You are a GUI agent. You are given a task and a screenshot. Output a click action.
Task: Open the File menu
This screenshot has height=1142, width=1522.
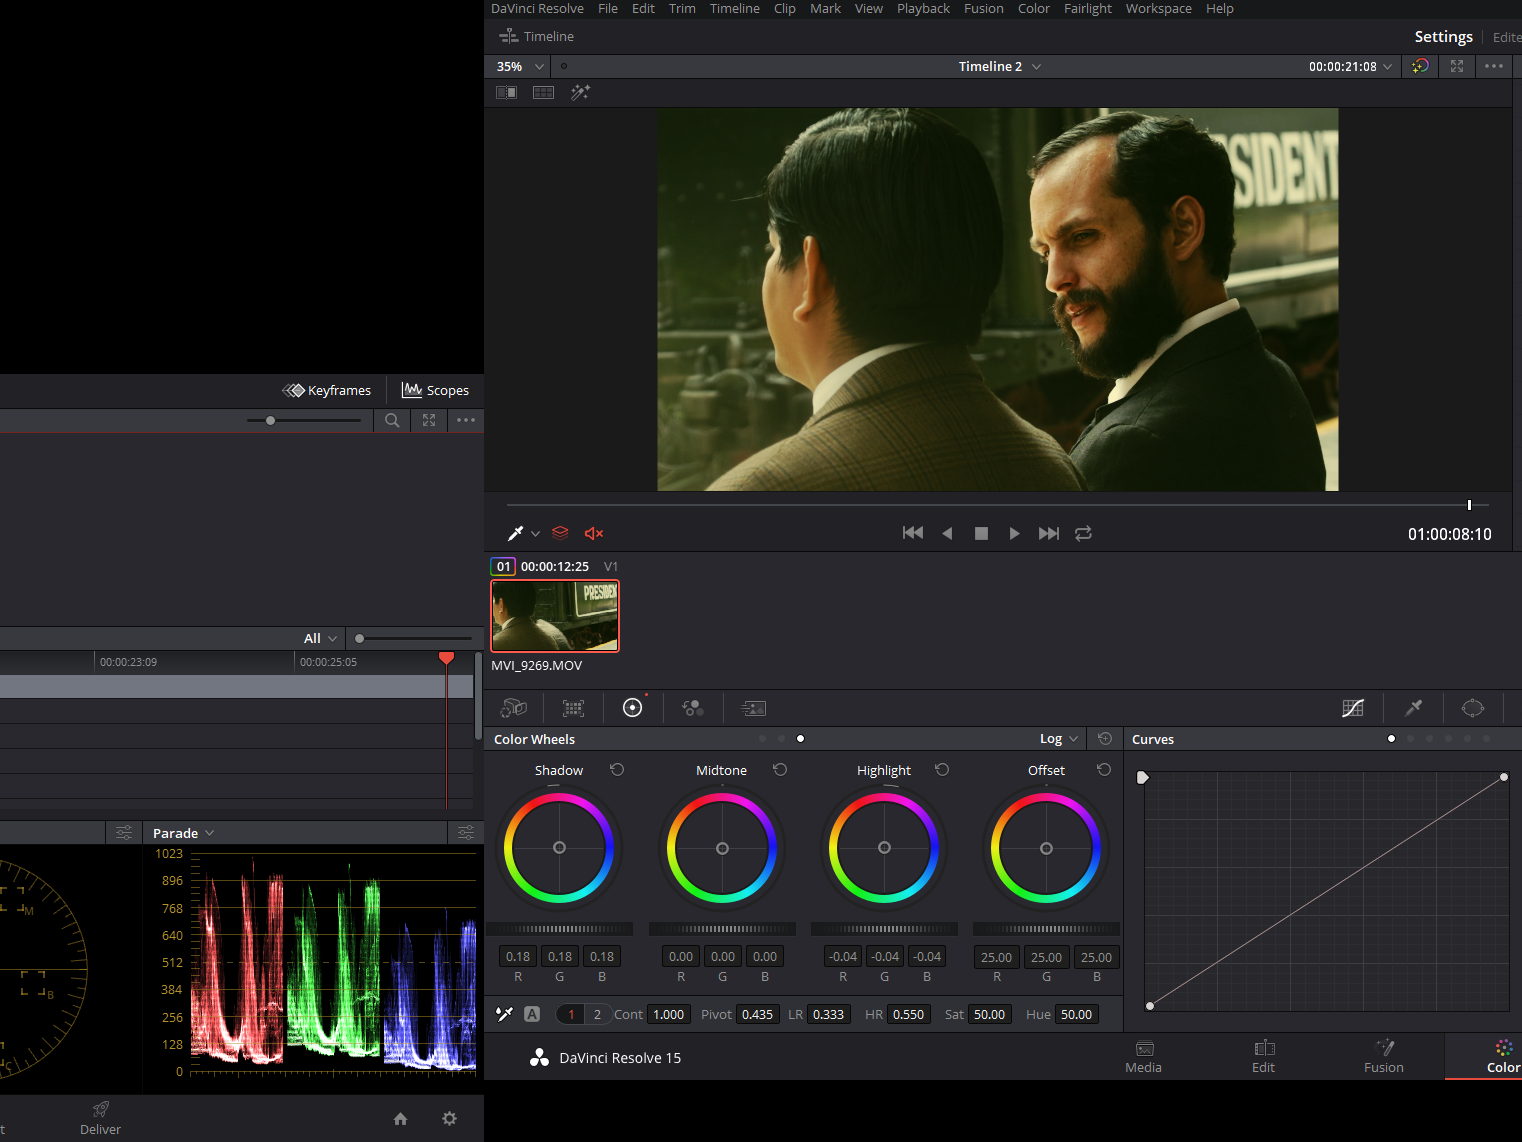[x=608, y=8]
